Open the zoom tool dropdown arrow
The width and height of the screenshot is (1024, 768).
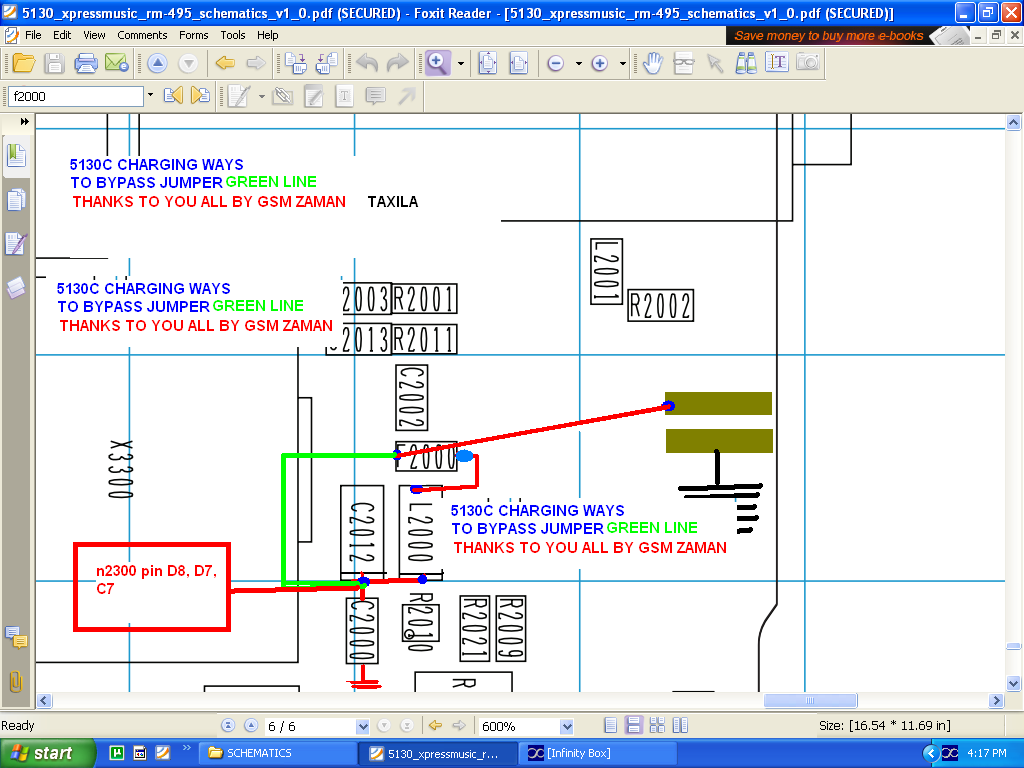(461, 63)
